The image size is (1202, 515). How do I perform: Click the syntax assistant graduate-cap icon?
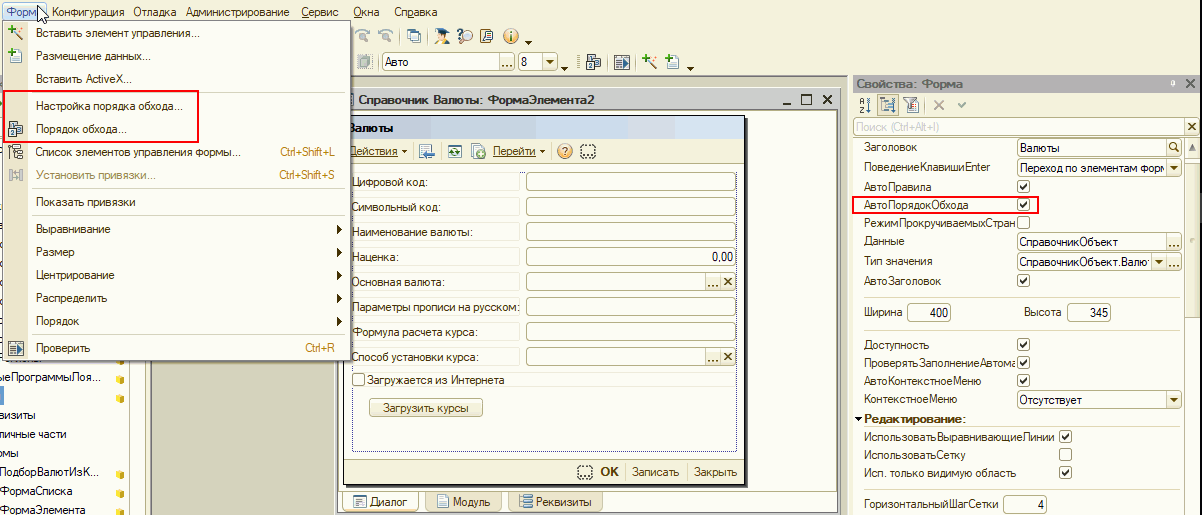coord(441,36)
